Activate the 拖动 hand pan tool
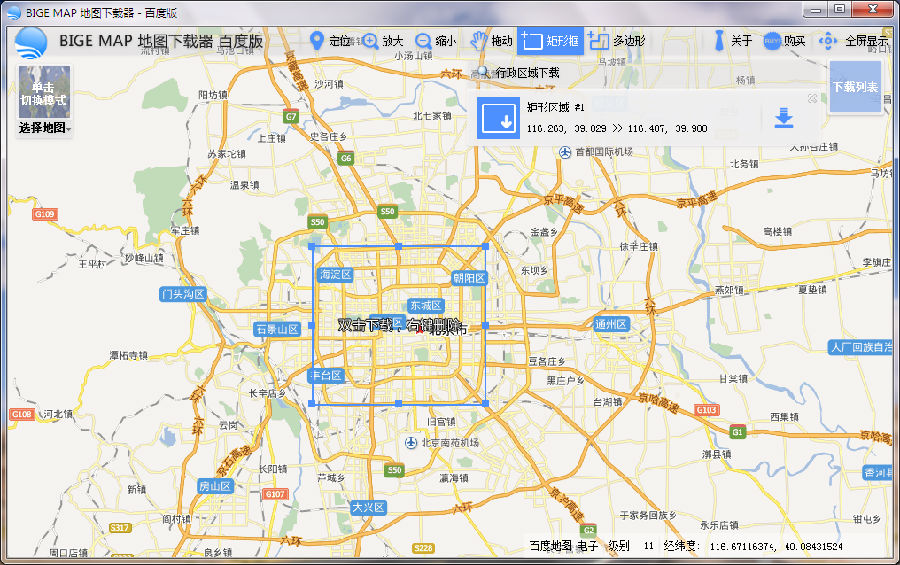This screenshot has height=565, width=900. (x=491, y=41)
